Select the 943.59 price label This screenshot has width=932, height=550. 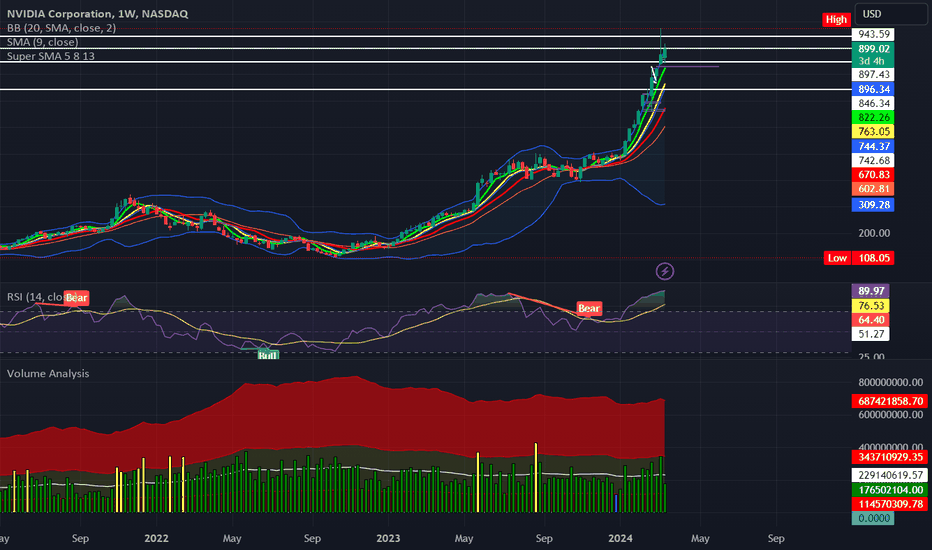coord(873,34)
